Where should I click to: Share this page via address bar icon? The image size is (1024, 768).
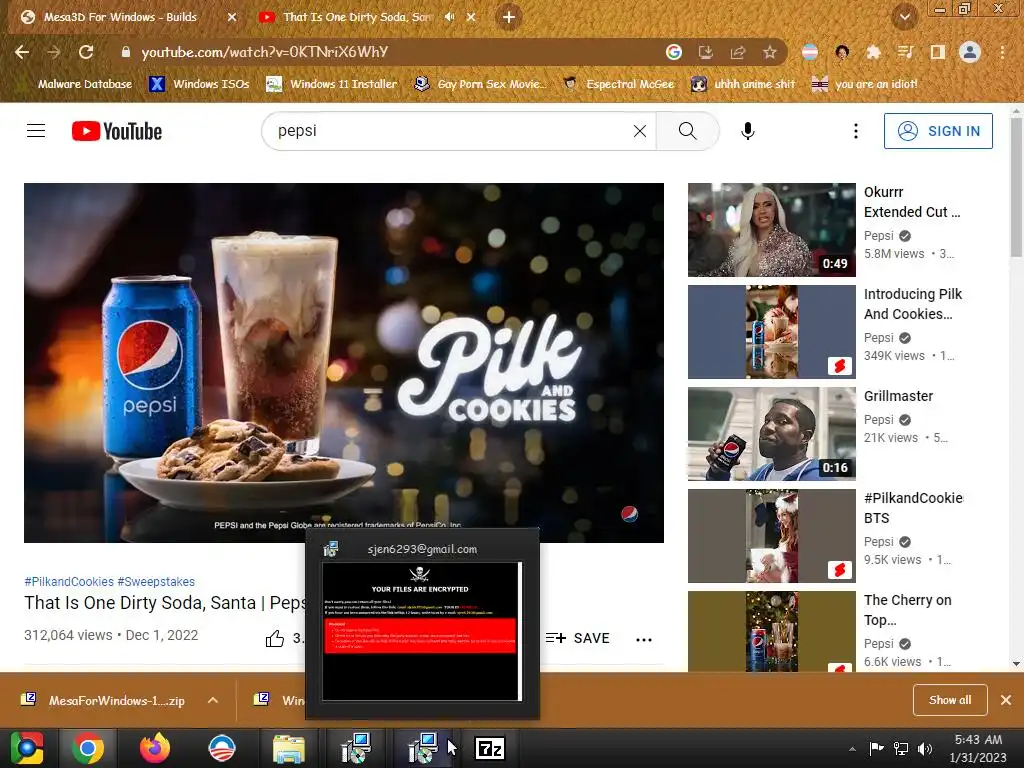coord(738,52)
